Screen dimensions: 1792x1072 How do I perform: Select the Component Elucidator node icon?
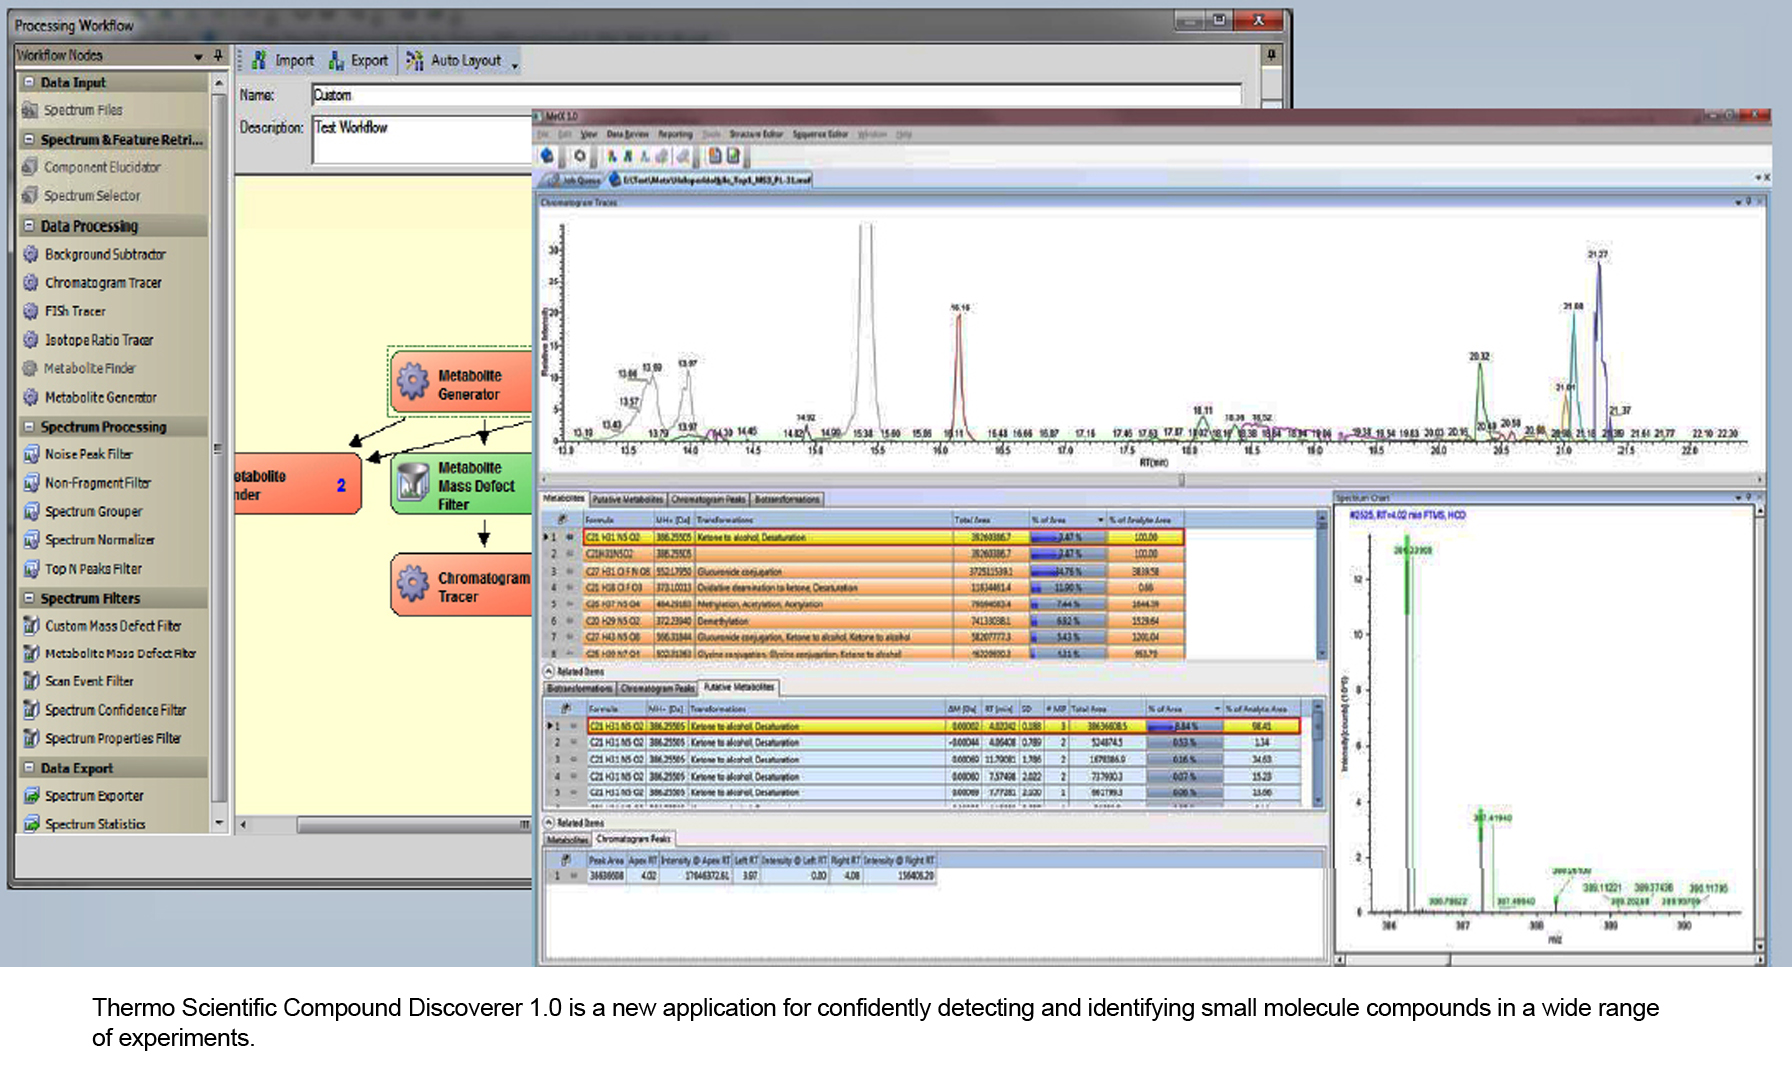coord(30,167)
